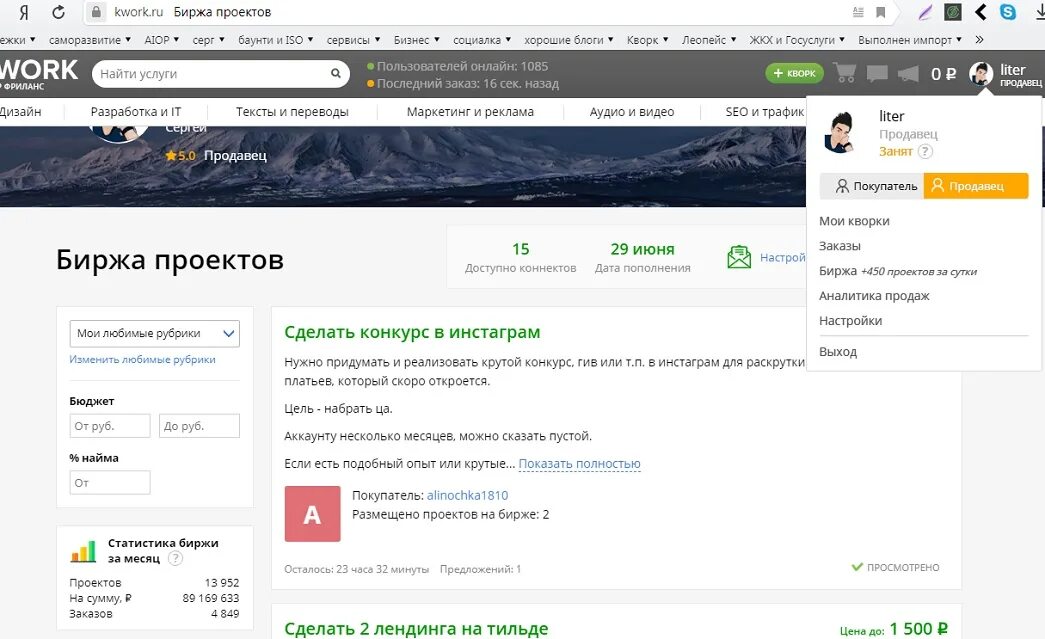Open the Skype extension icon
Image resolution: width=1045 pixels, height=639 pixels.
click(x=1008, y=12)
